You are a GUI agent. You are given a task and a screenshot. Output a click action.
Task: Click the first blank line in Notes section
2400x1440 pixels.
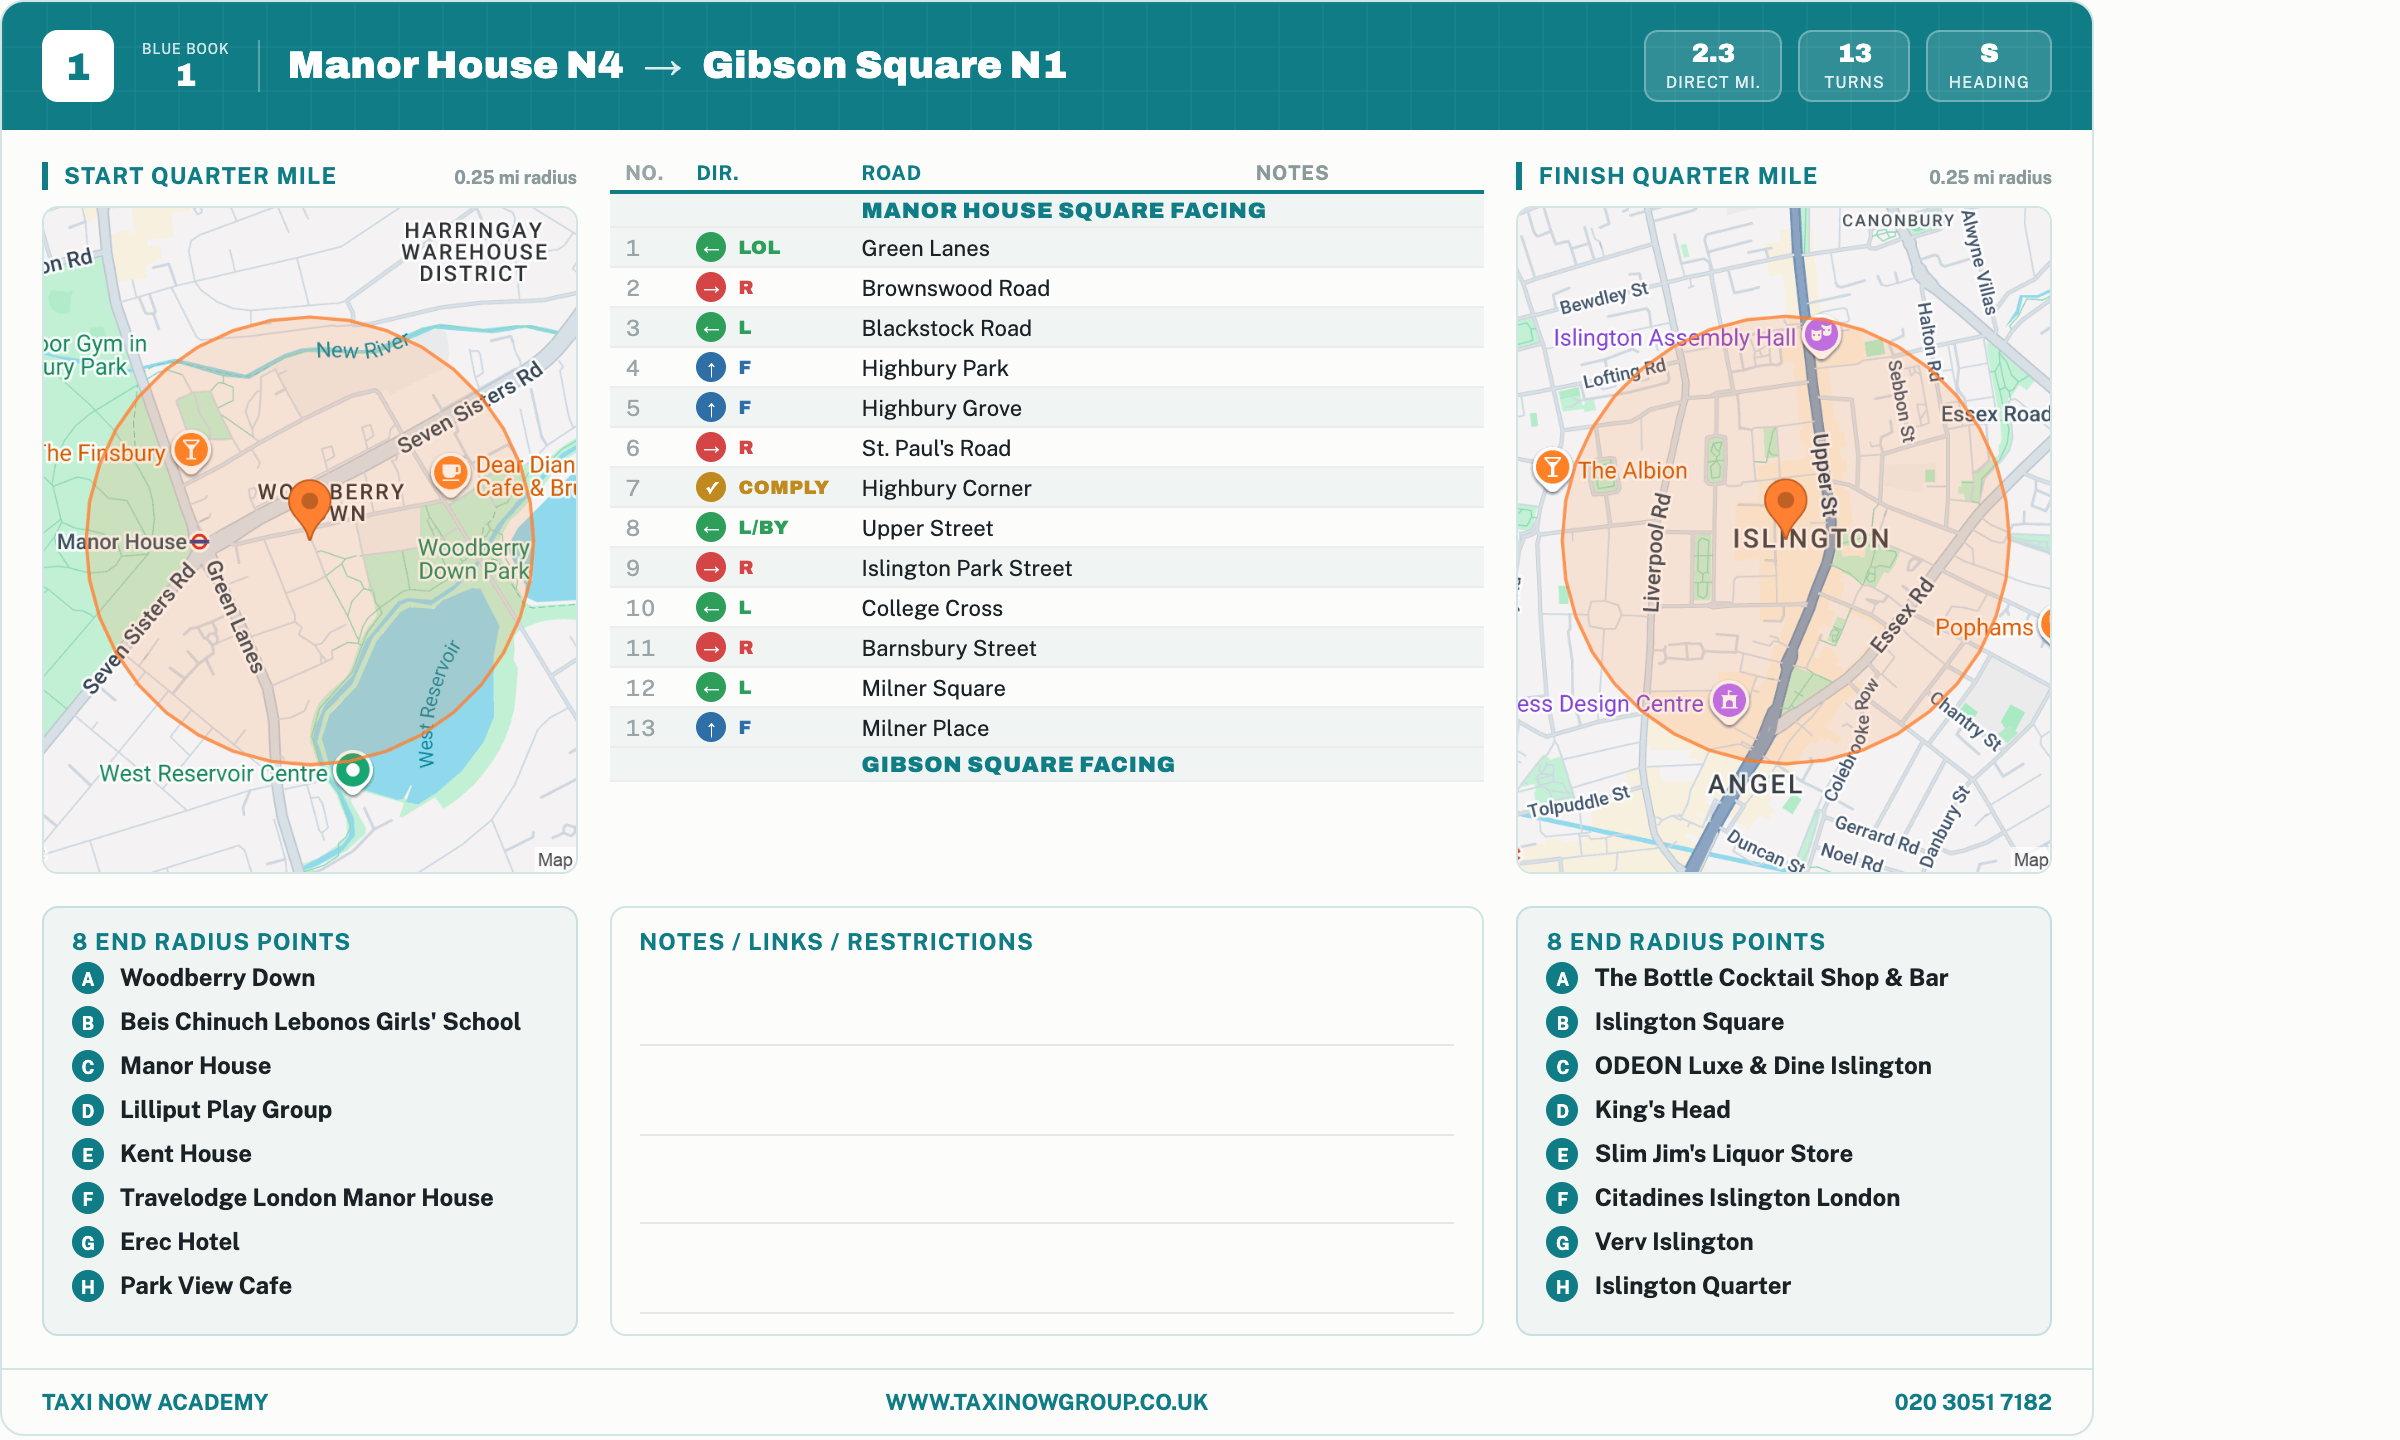tap(1047, 1045)
